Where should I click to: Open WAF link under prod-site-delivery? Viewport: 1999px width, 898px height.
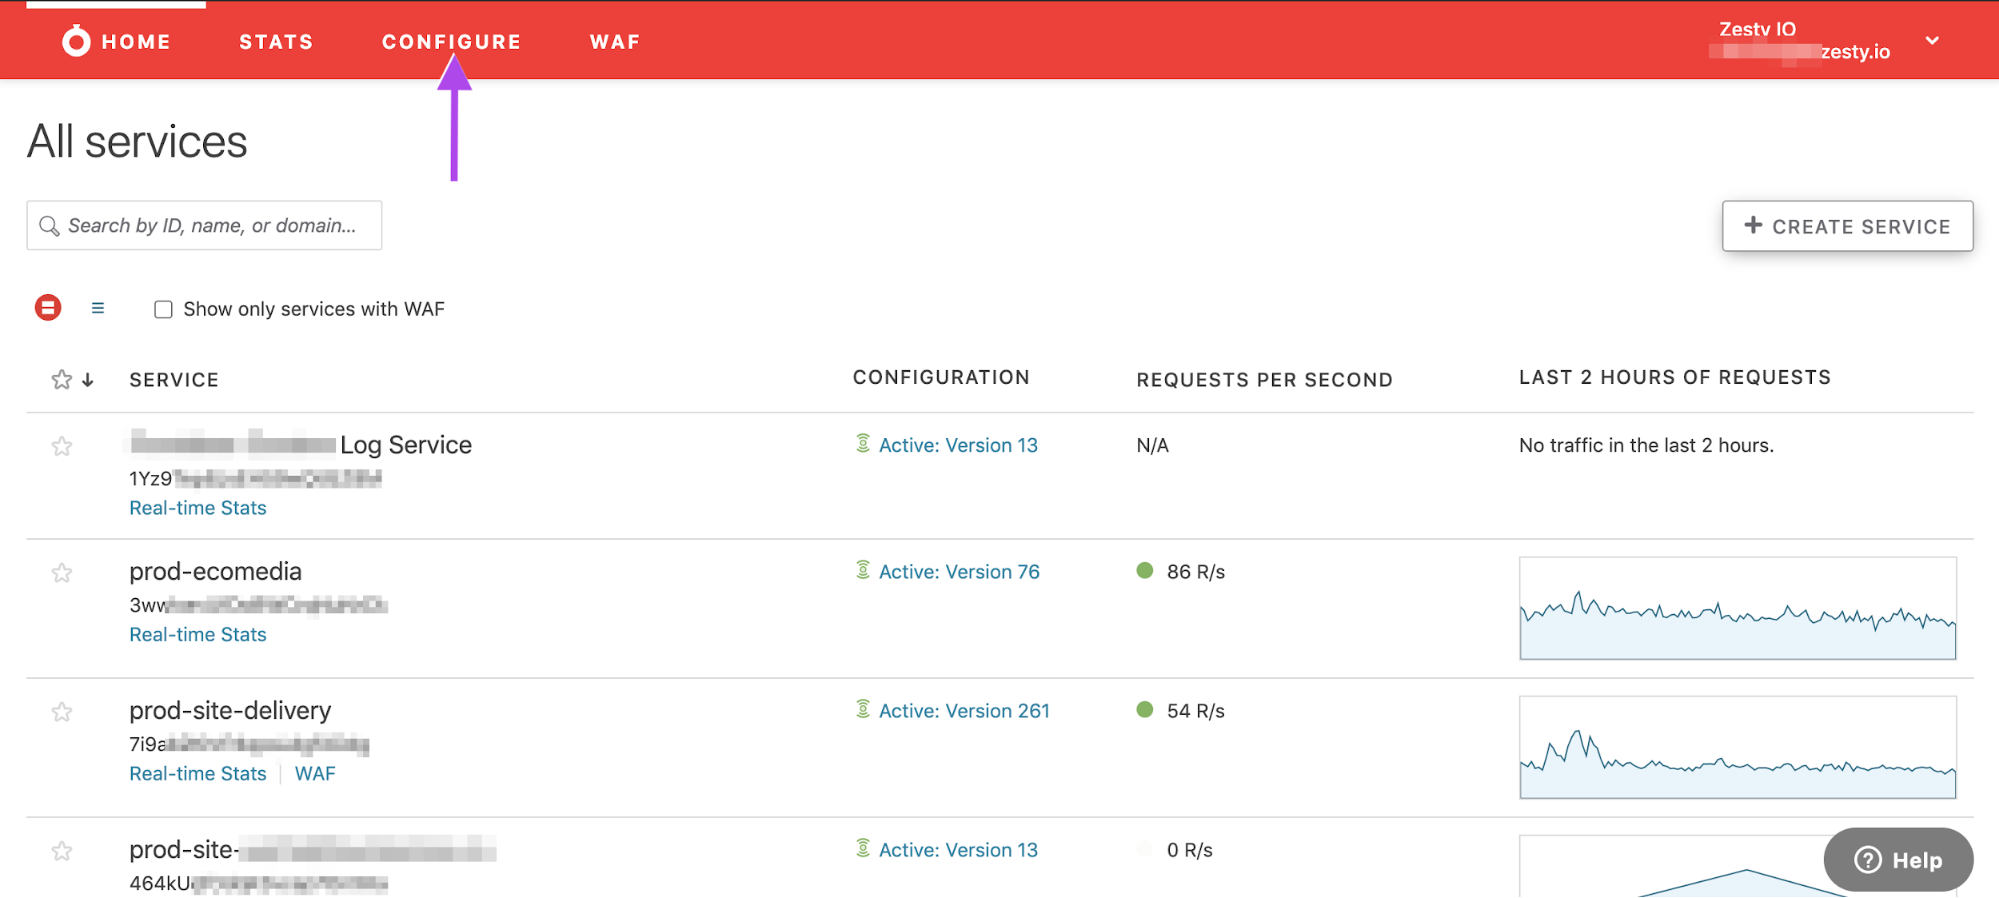pos(315,774)
